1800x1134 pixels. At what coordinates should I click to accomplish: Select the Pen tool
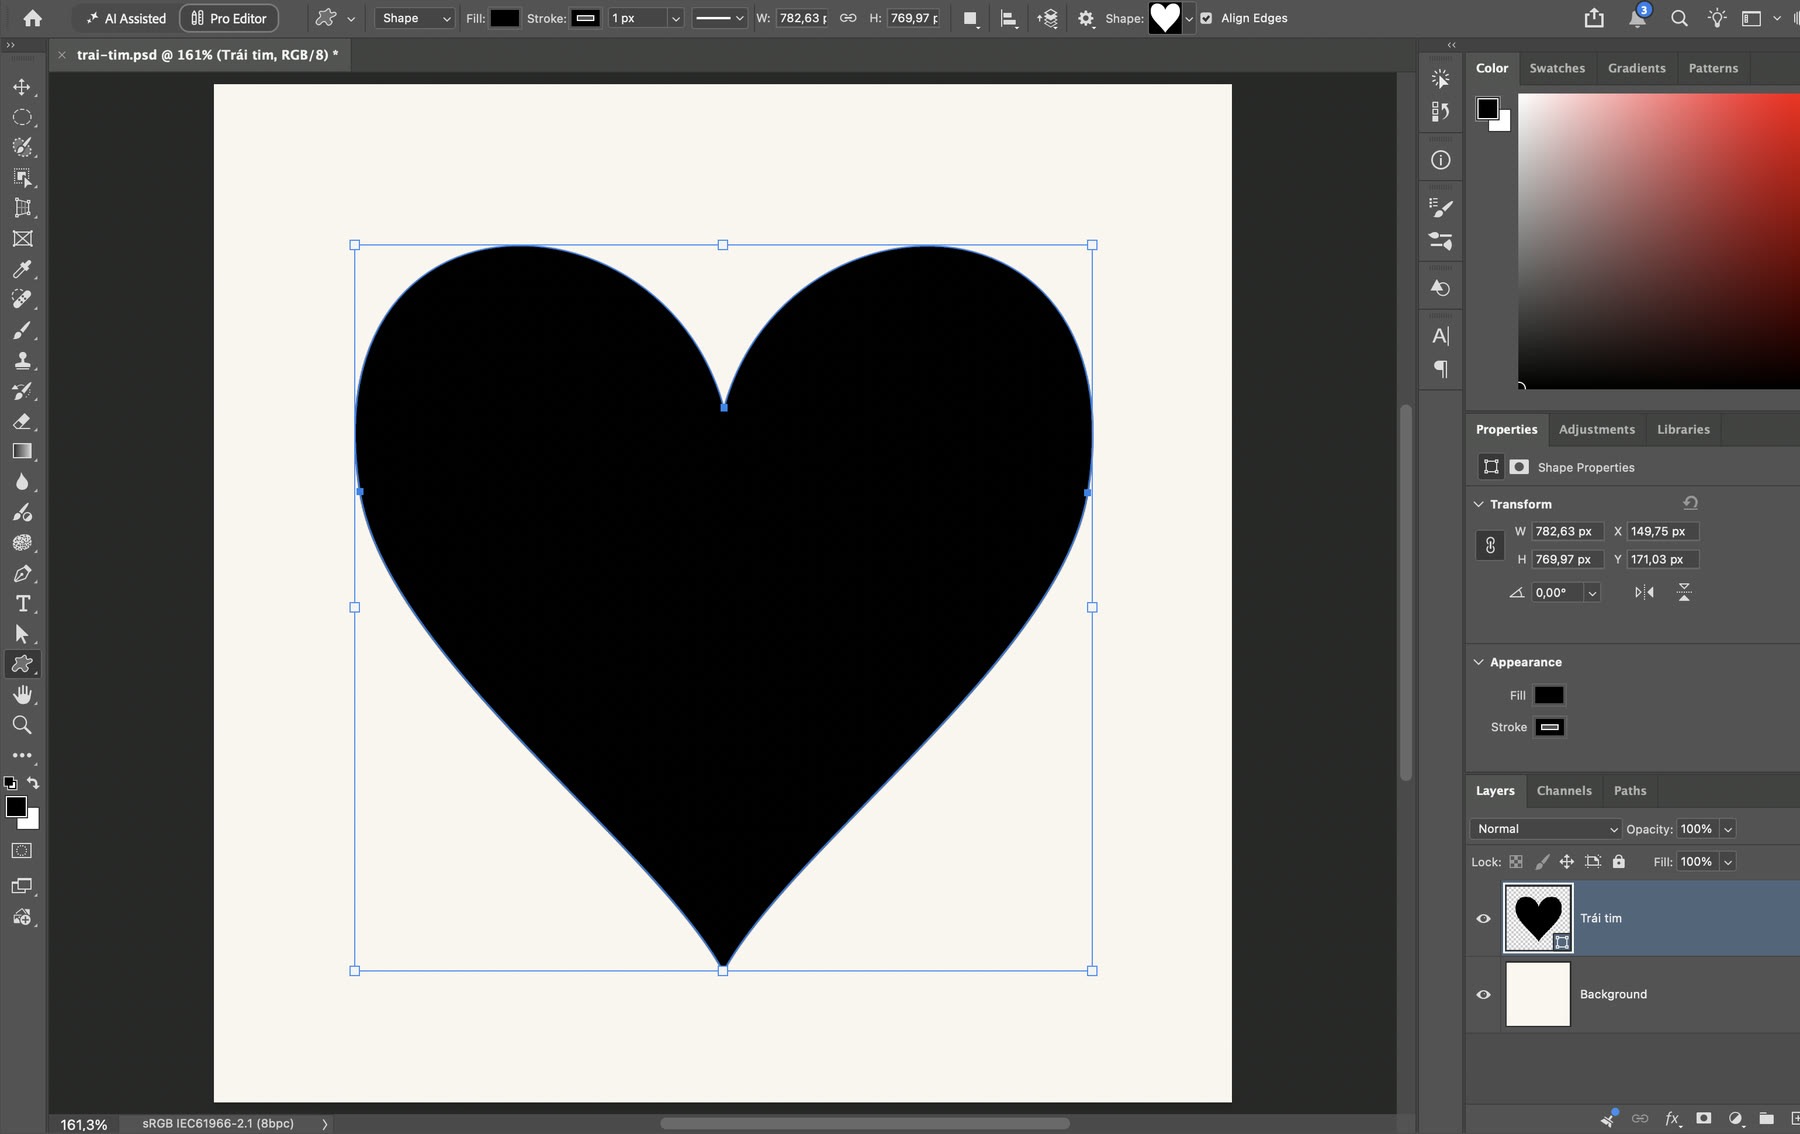22,573
